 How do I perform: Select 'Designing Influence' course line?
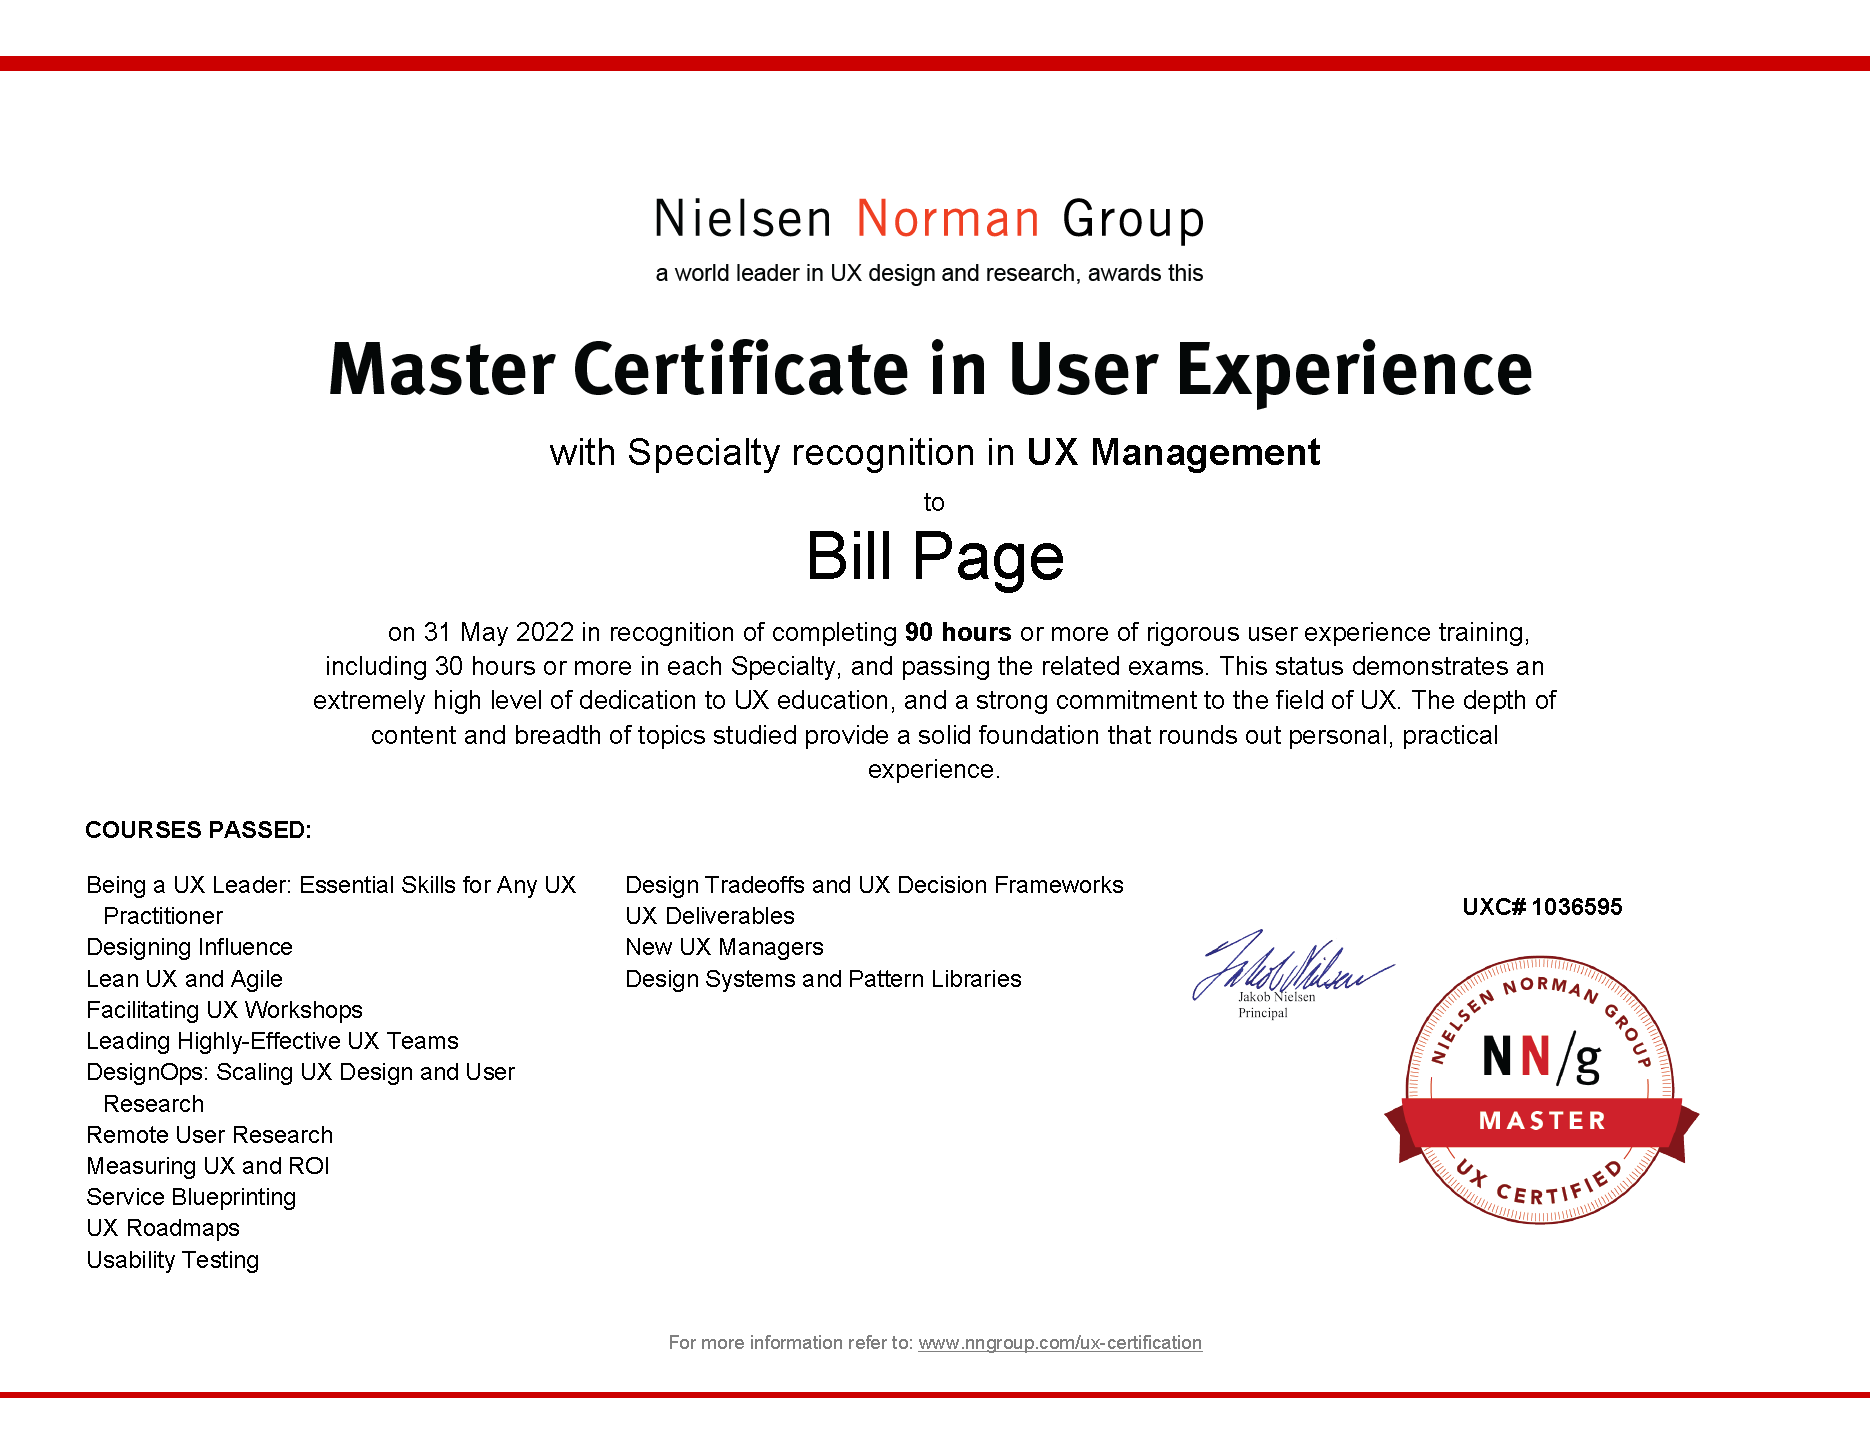(189, 947)
